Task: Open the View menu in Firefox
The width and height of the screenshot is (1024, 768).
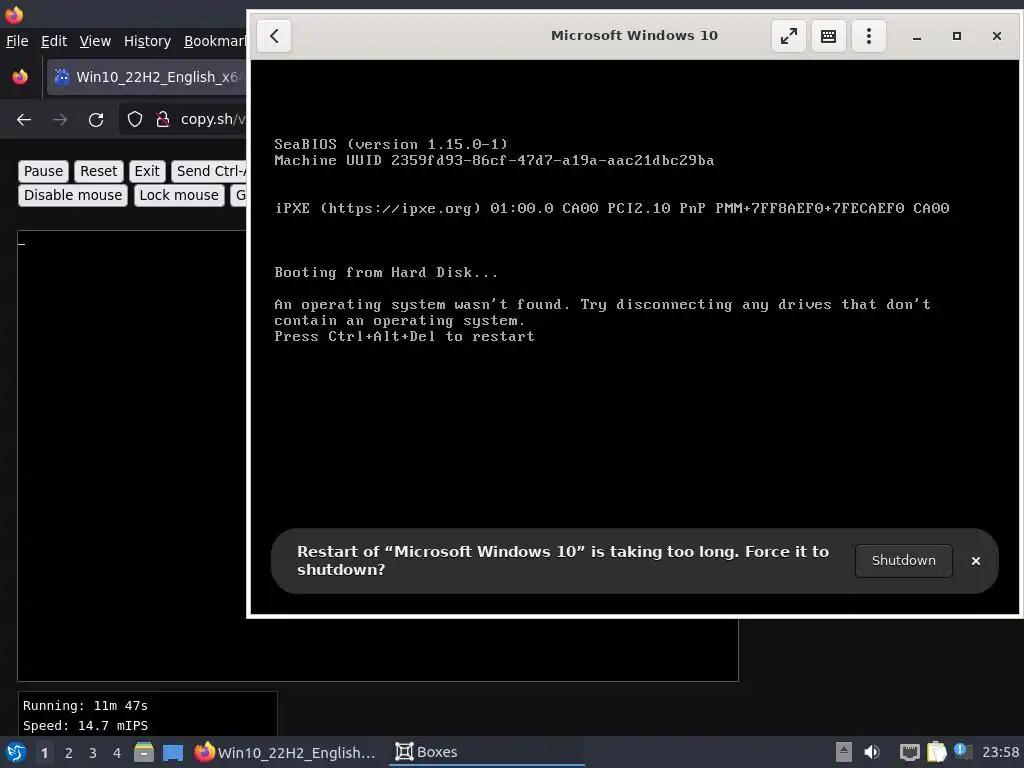Action: (x=95, y=41)
